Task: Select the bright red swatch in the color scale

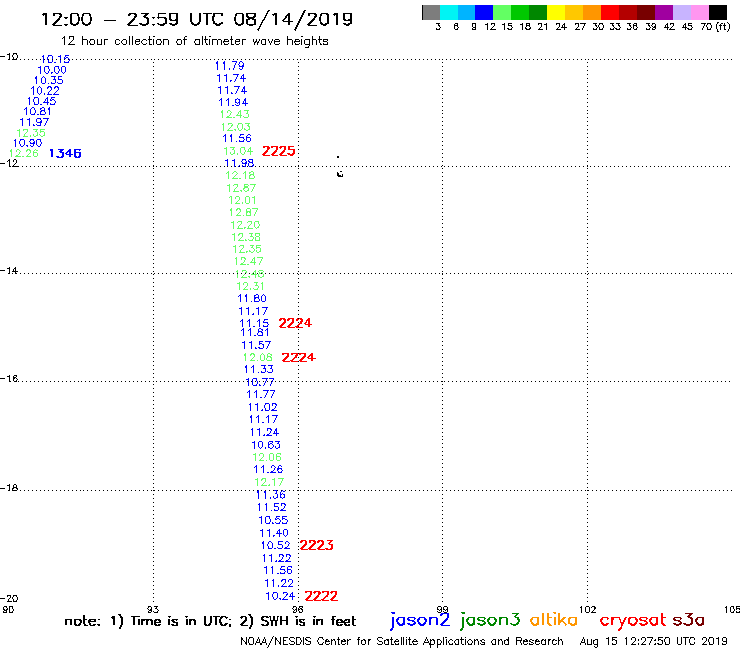Action: (x=610, y=12)
